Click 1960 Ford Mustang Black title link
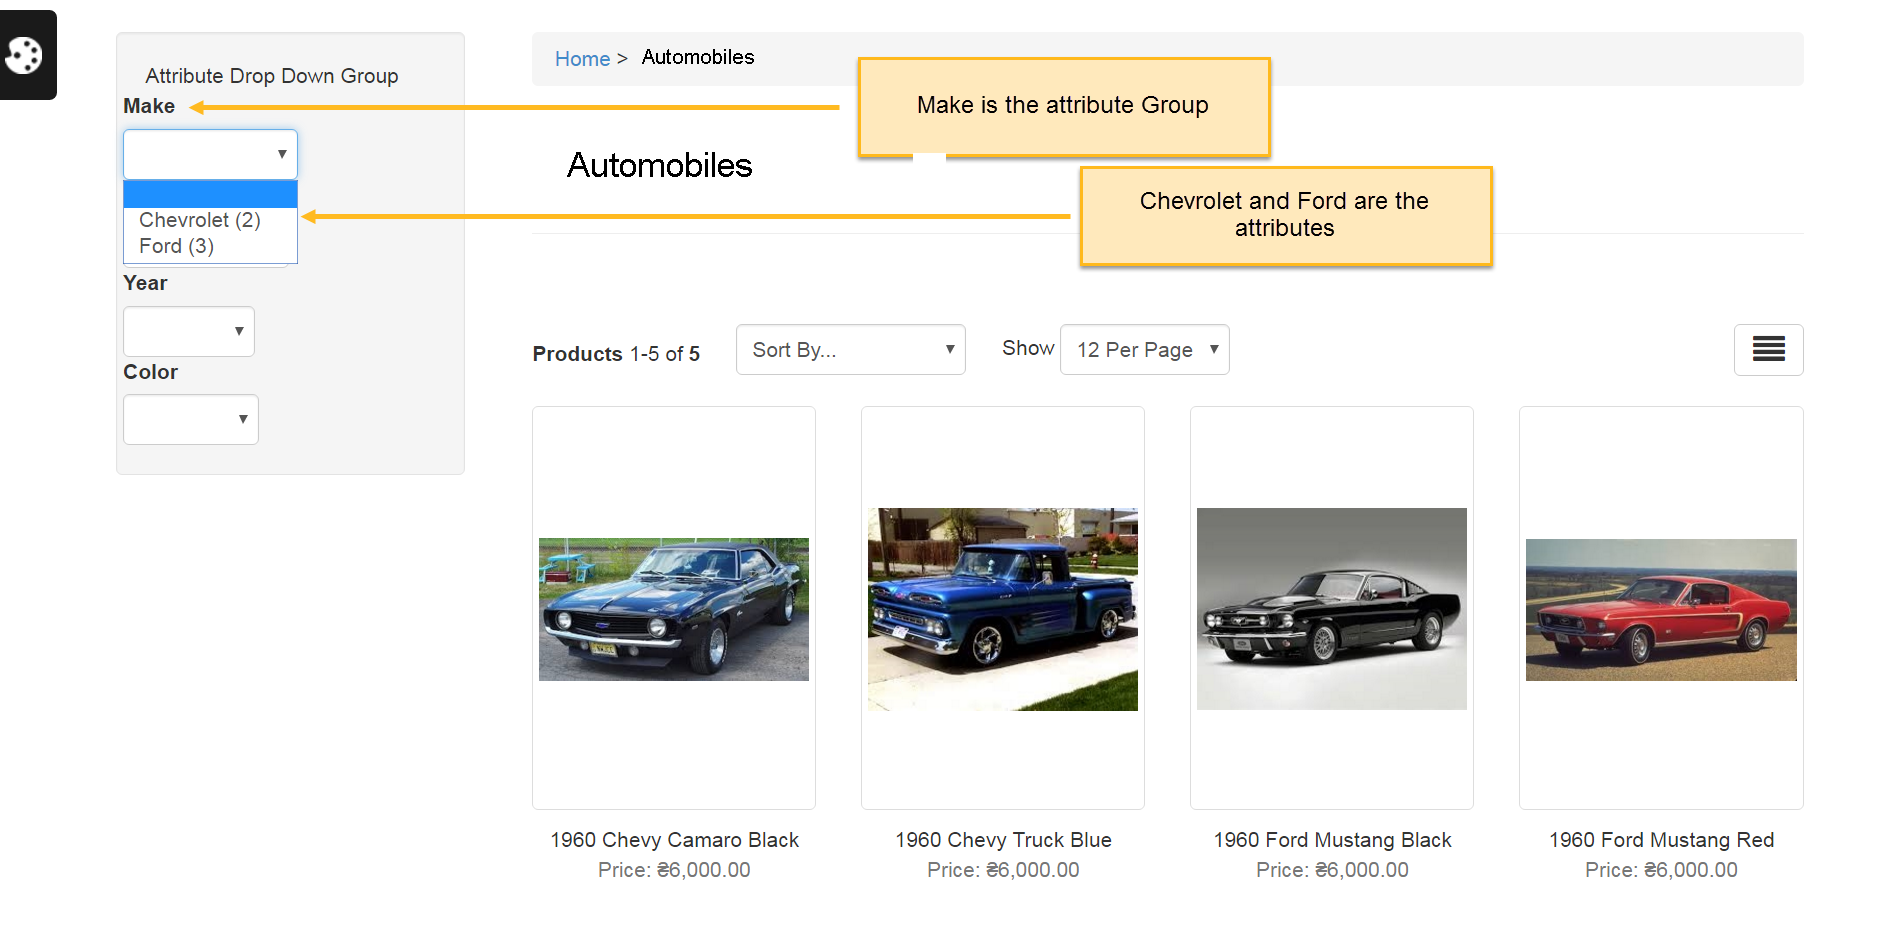The image size is (1900, 943). (1332, 840)
